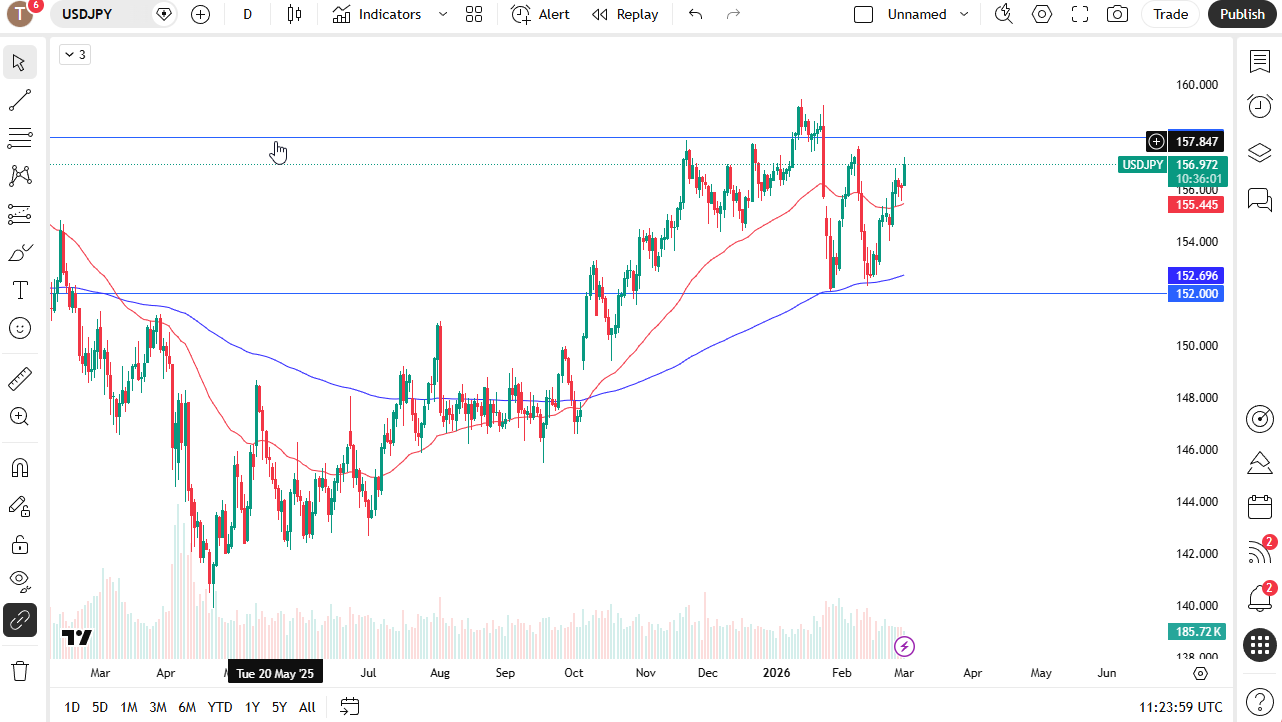Toggle stay in drawing mode pencil-lock
Screen dimensions: 1282x722
tap(20, 506)
